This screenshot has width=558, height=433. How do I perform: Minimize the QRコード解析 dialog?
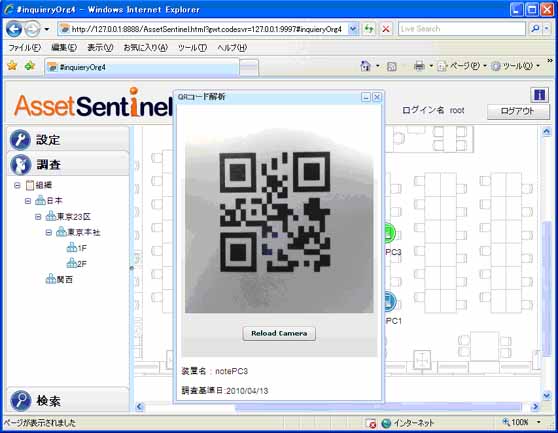click(365, 97)
